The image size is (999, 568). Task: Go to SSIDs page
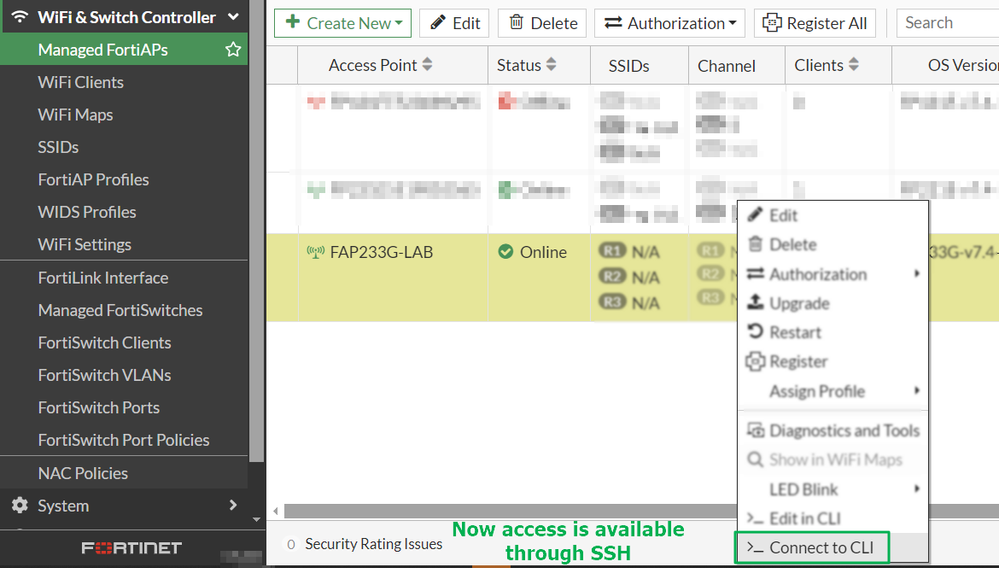(x=58, y=147)
